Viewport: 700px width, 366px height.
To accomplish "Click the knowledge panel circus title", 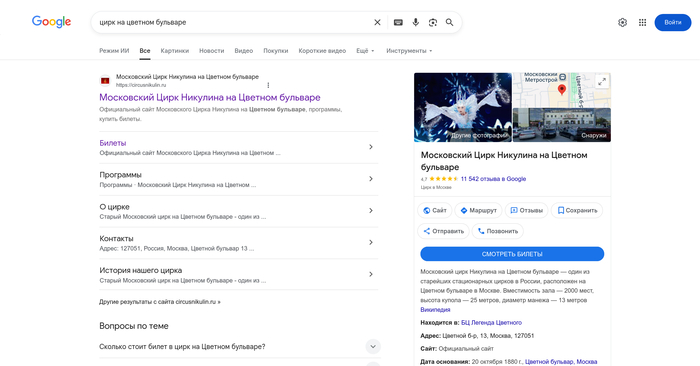I will click(x=504, y=161).
